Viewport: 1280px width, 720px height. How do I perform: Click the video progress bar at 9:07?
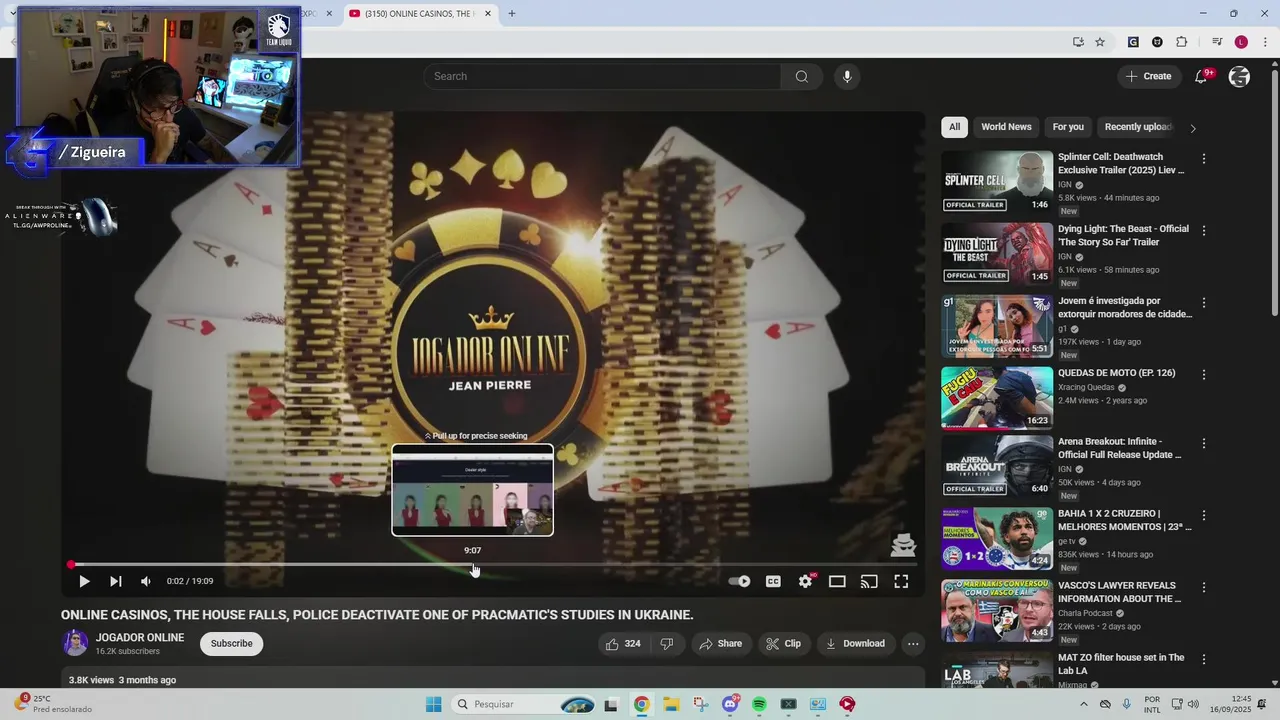pos(473,565)
